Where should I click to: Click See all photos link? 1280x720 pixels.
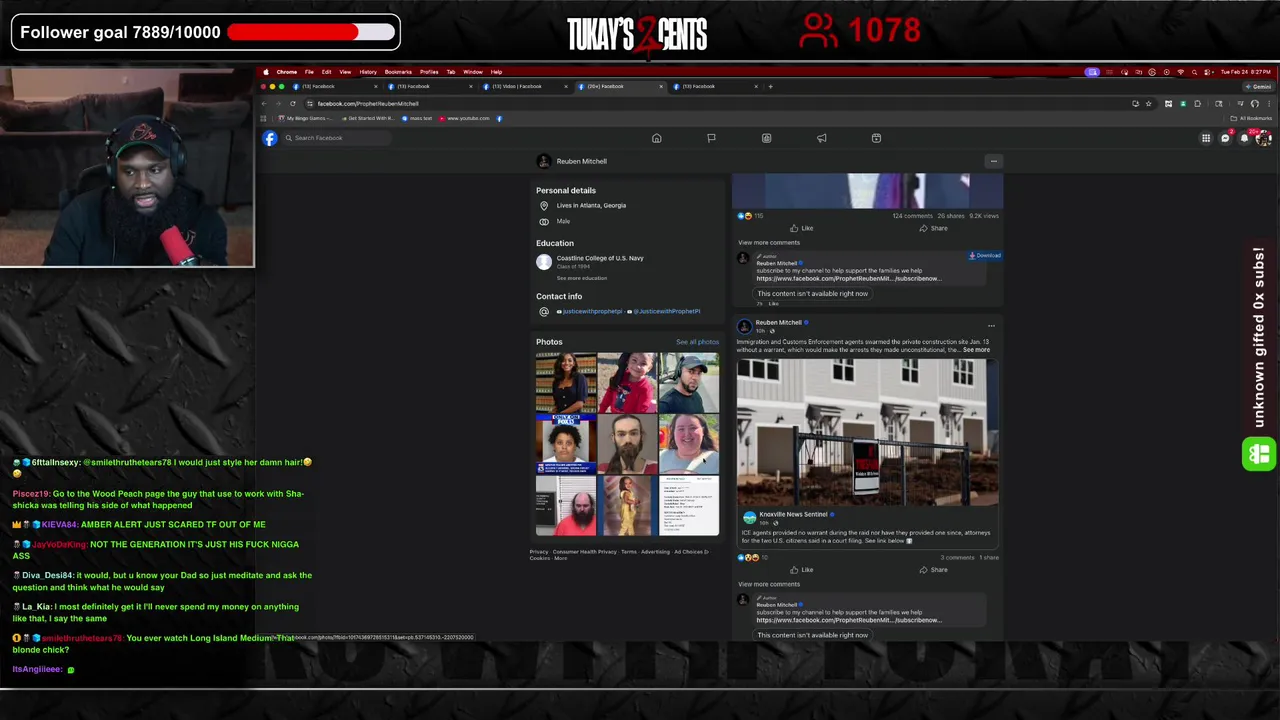tap(697, 342)
